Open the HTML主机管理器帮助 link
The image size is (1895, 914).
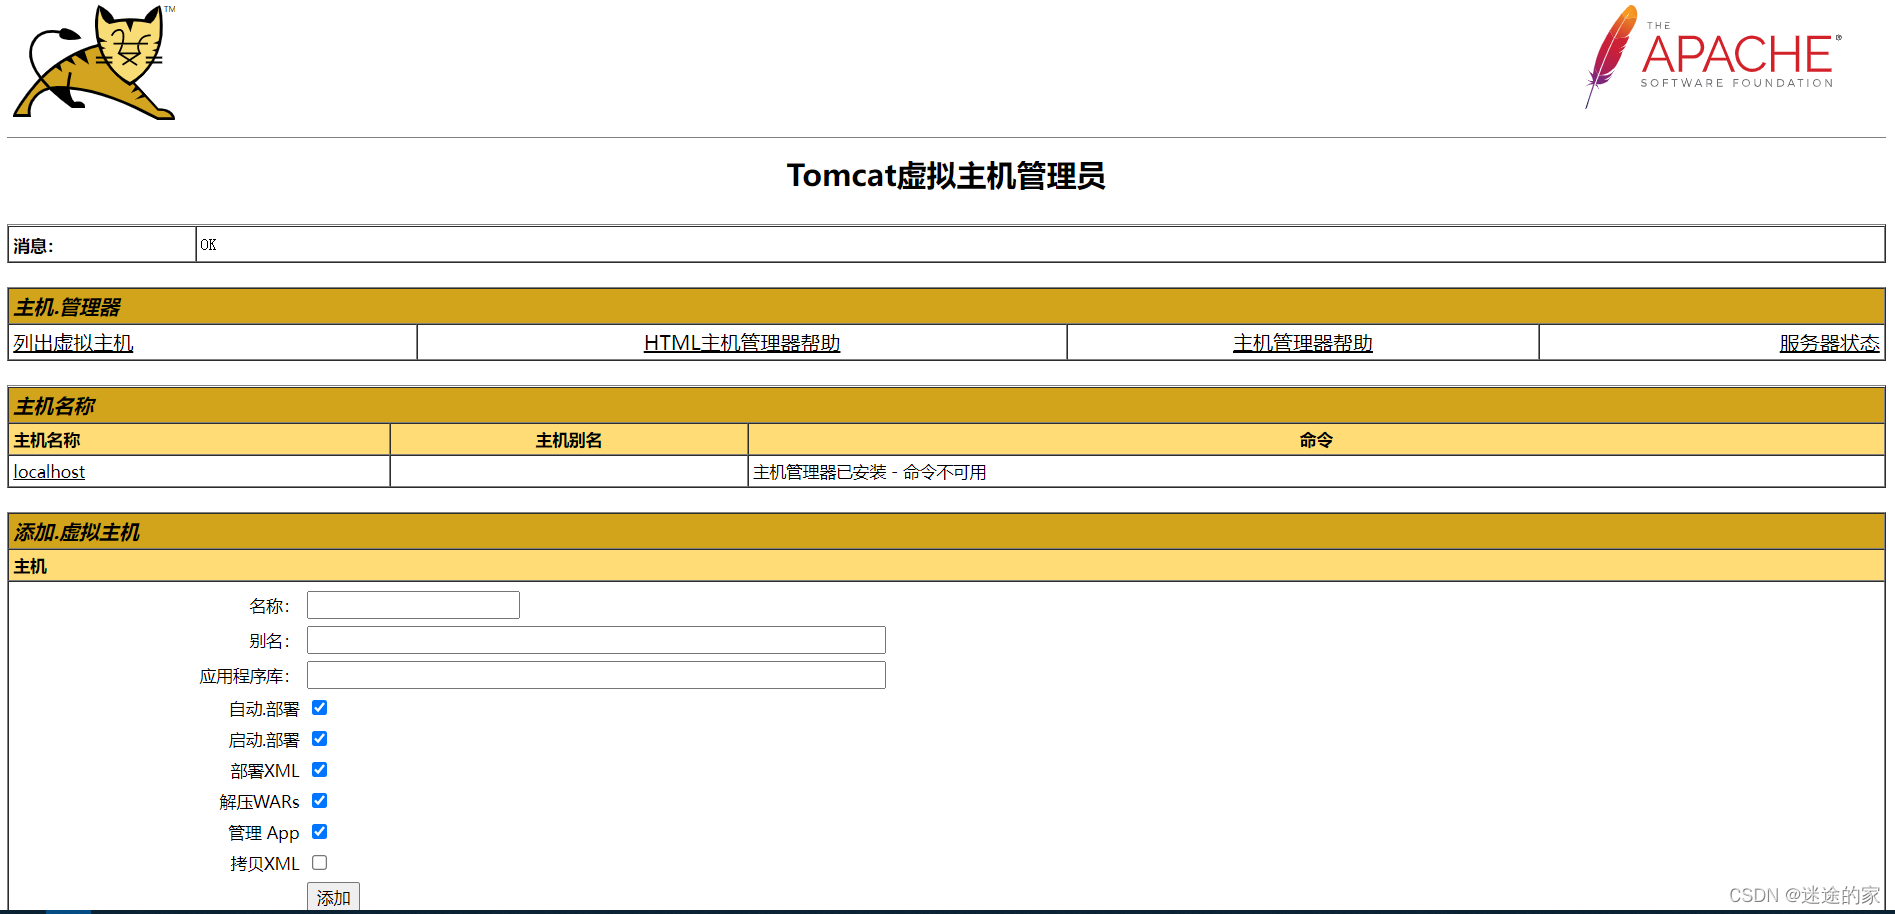point(742,343)
